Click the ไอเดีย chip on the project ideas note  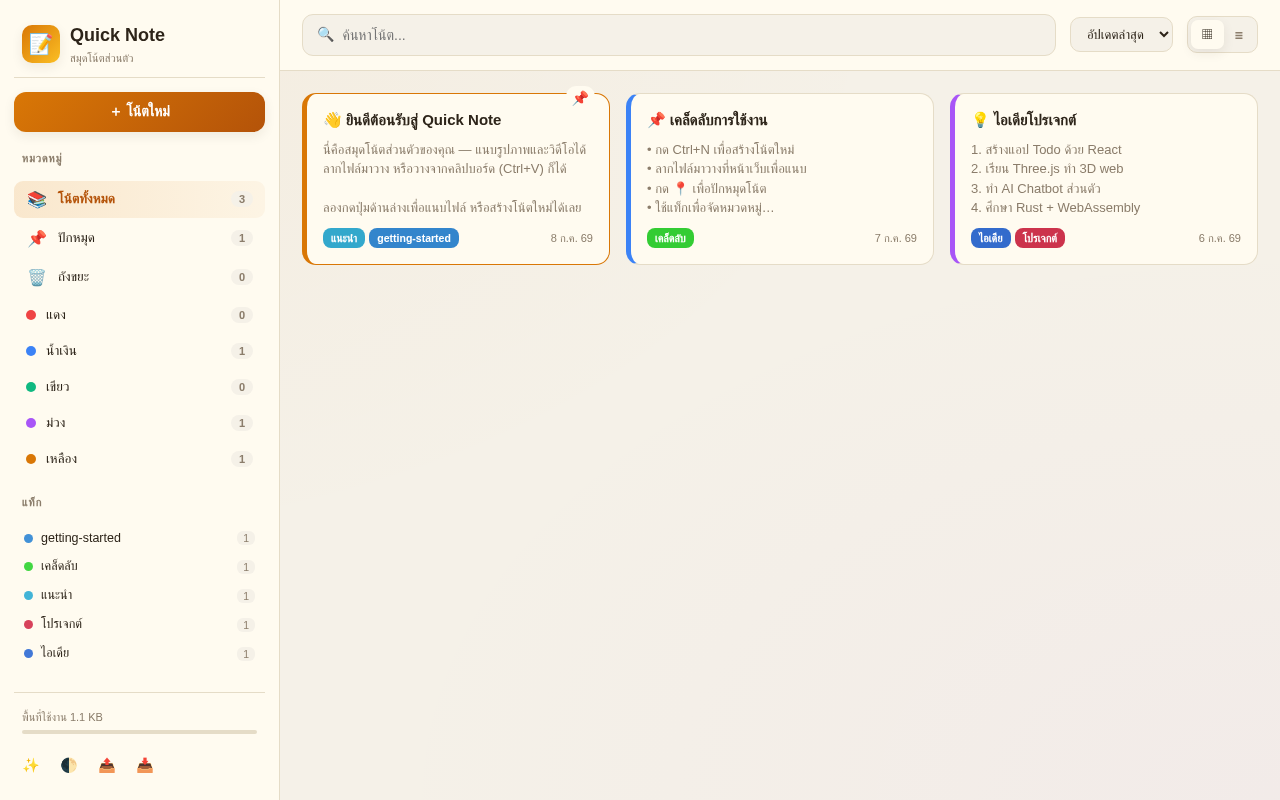pyautogui.click(x=991, y=238)
